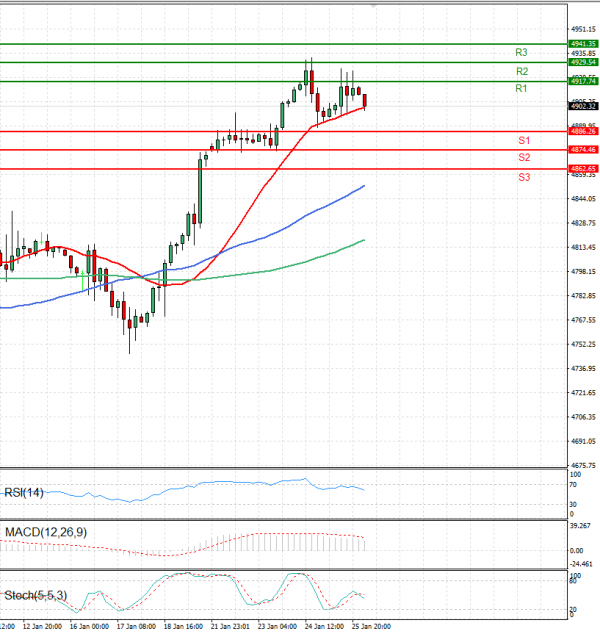Select the current price 4902.32 tag
The image size is (600, 634).
pos(583,106)
